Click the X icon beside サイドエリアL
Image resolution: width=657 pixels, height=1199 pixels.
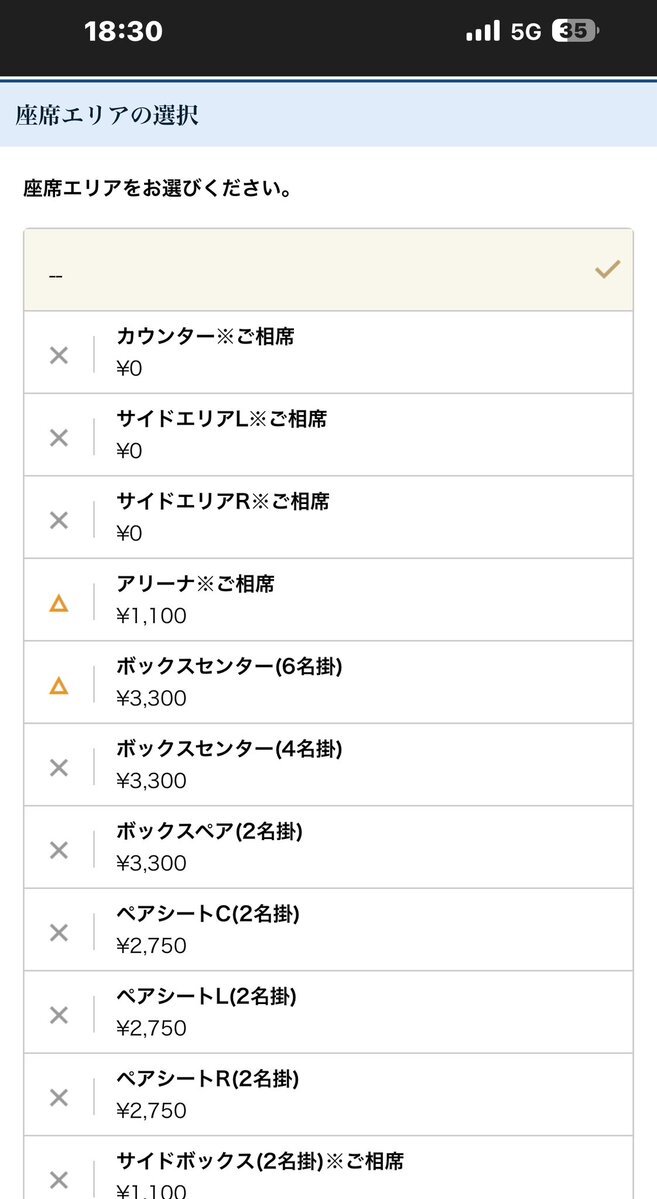click(x=59, y=437)
